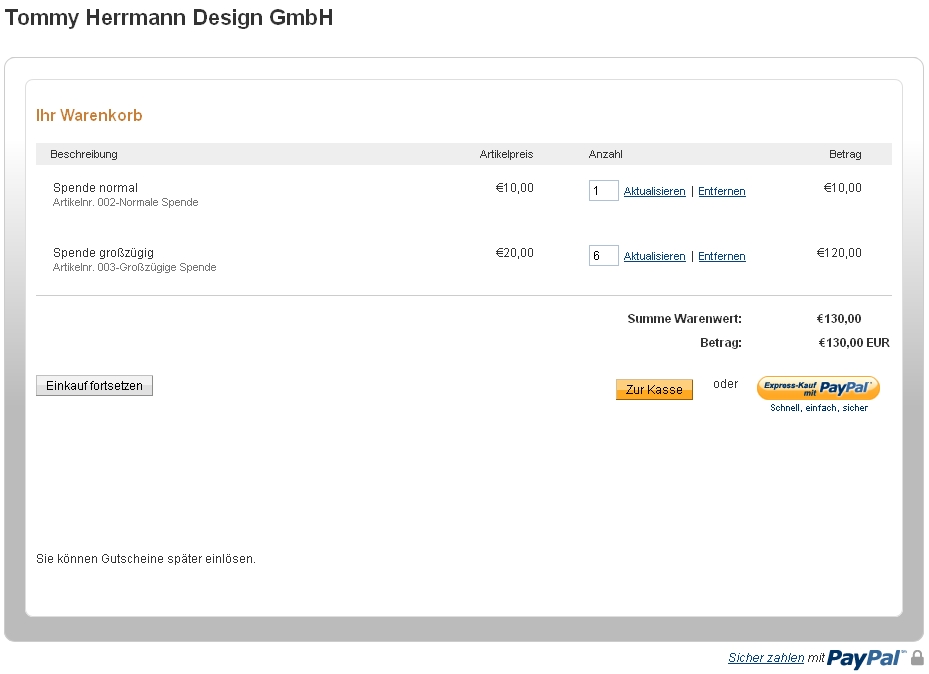
Task: Click the Beschreibung column header
Action: (84, 154)
